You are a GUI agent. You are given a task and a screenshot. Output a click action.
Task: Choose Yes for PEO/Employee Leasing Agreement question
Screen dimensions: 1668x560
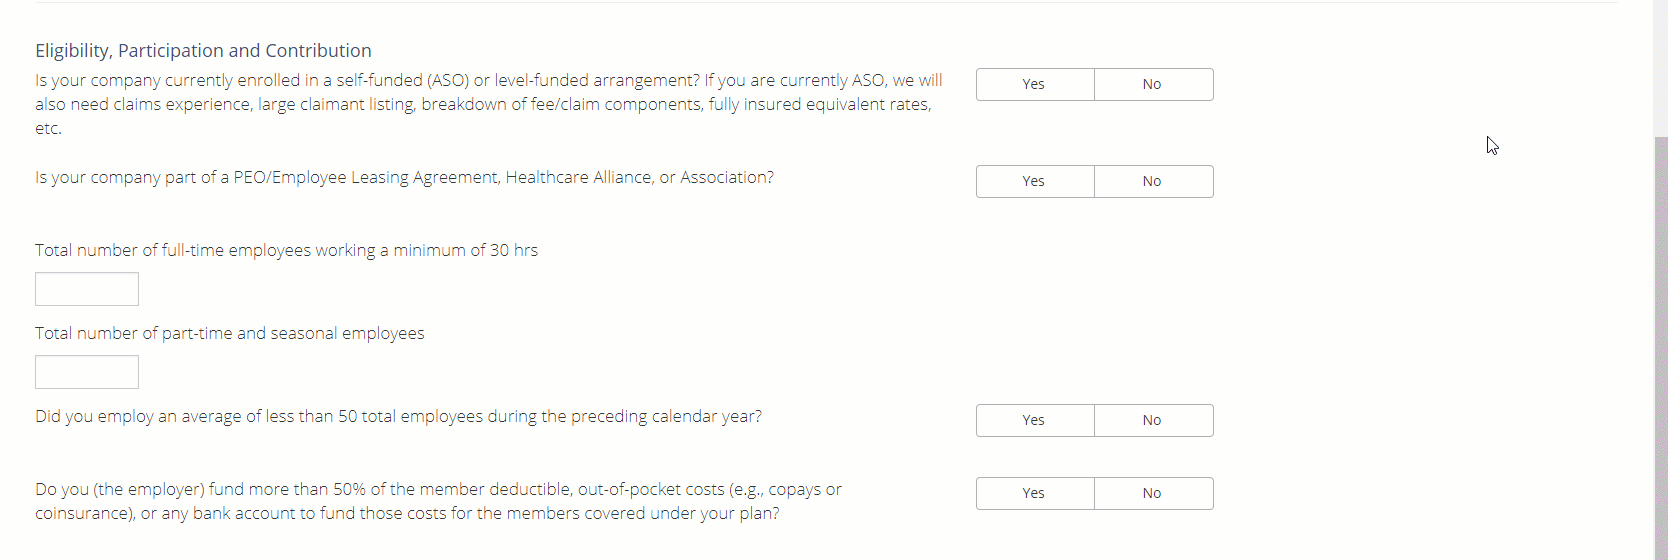coord(1035,182)
